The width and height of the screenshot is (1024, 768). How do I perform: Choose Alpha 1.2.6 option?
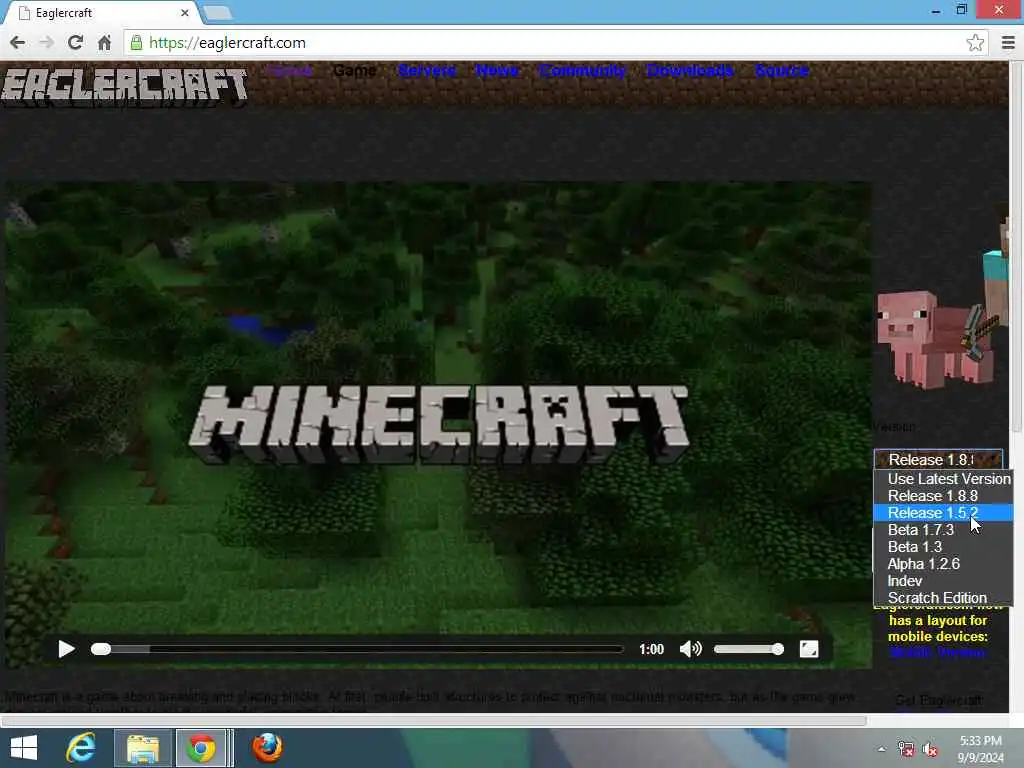pos(944,564)
